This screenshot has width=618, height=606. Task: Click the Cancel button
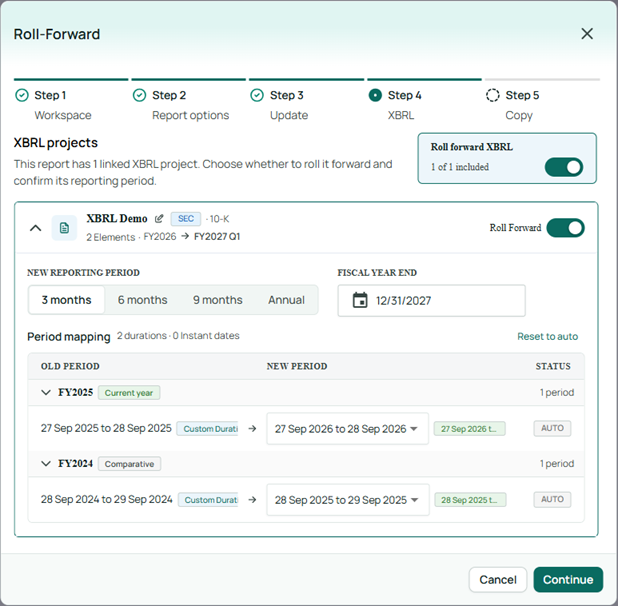(498, 580)
